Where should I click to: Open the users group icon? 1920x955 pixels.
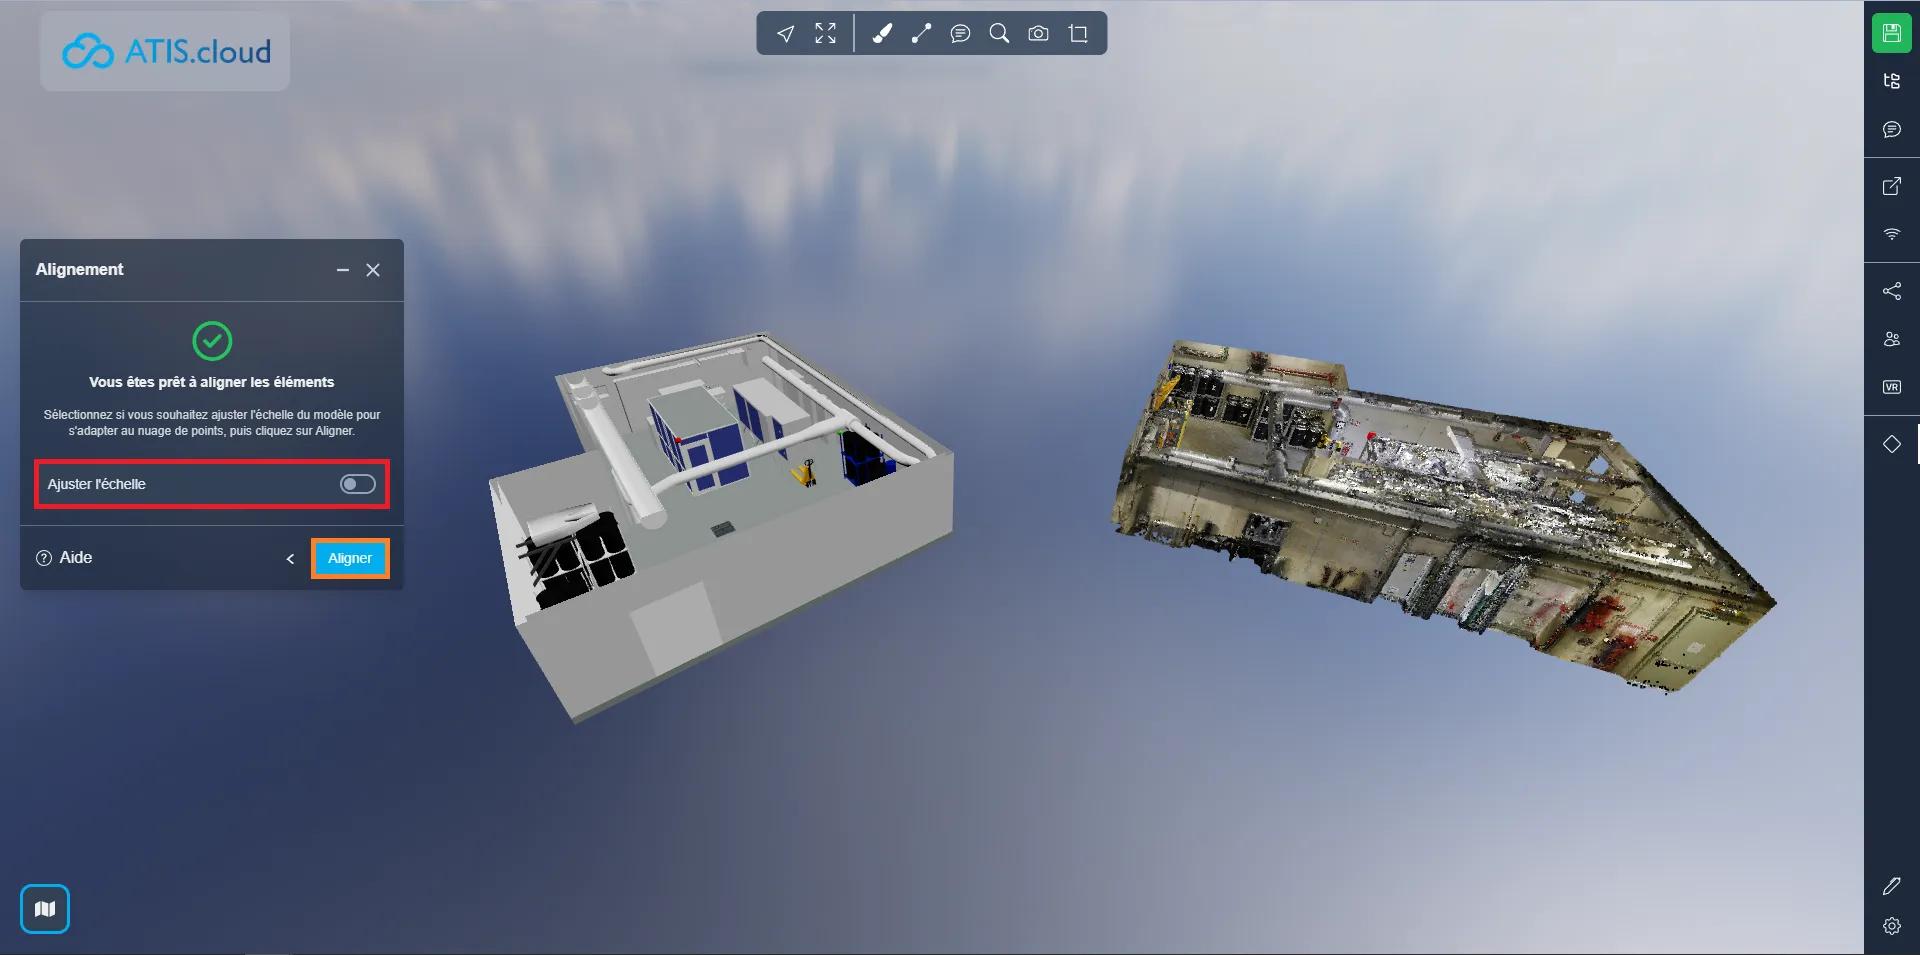tap(1892, 339)
